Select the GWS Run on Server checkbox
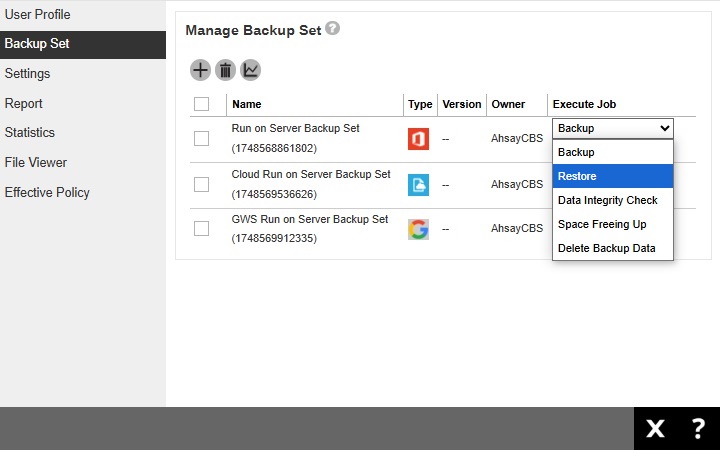 201,229
